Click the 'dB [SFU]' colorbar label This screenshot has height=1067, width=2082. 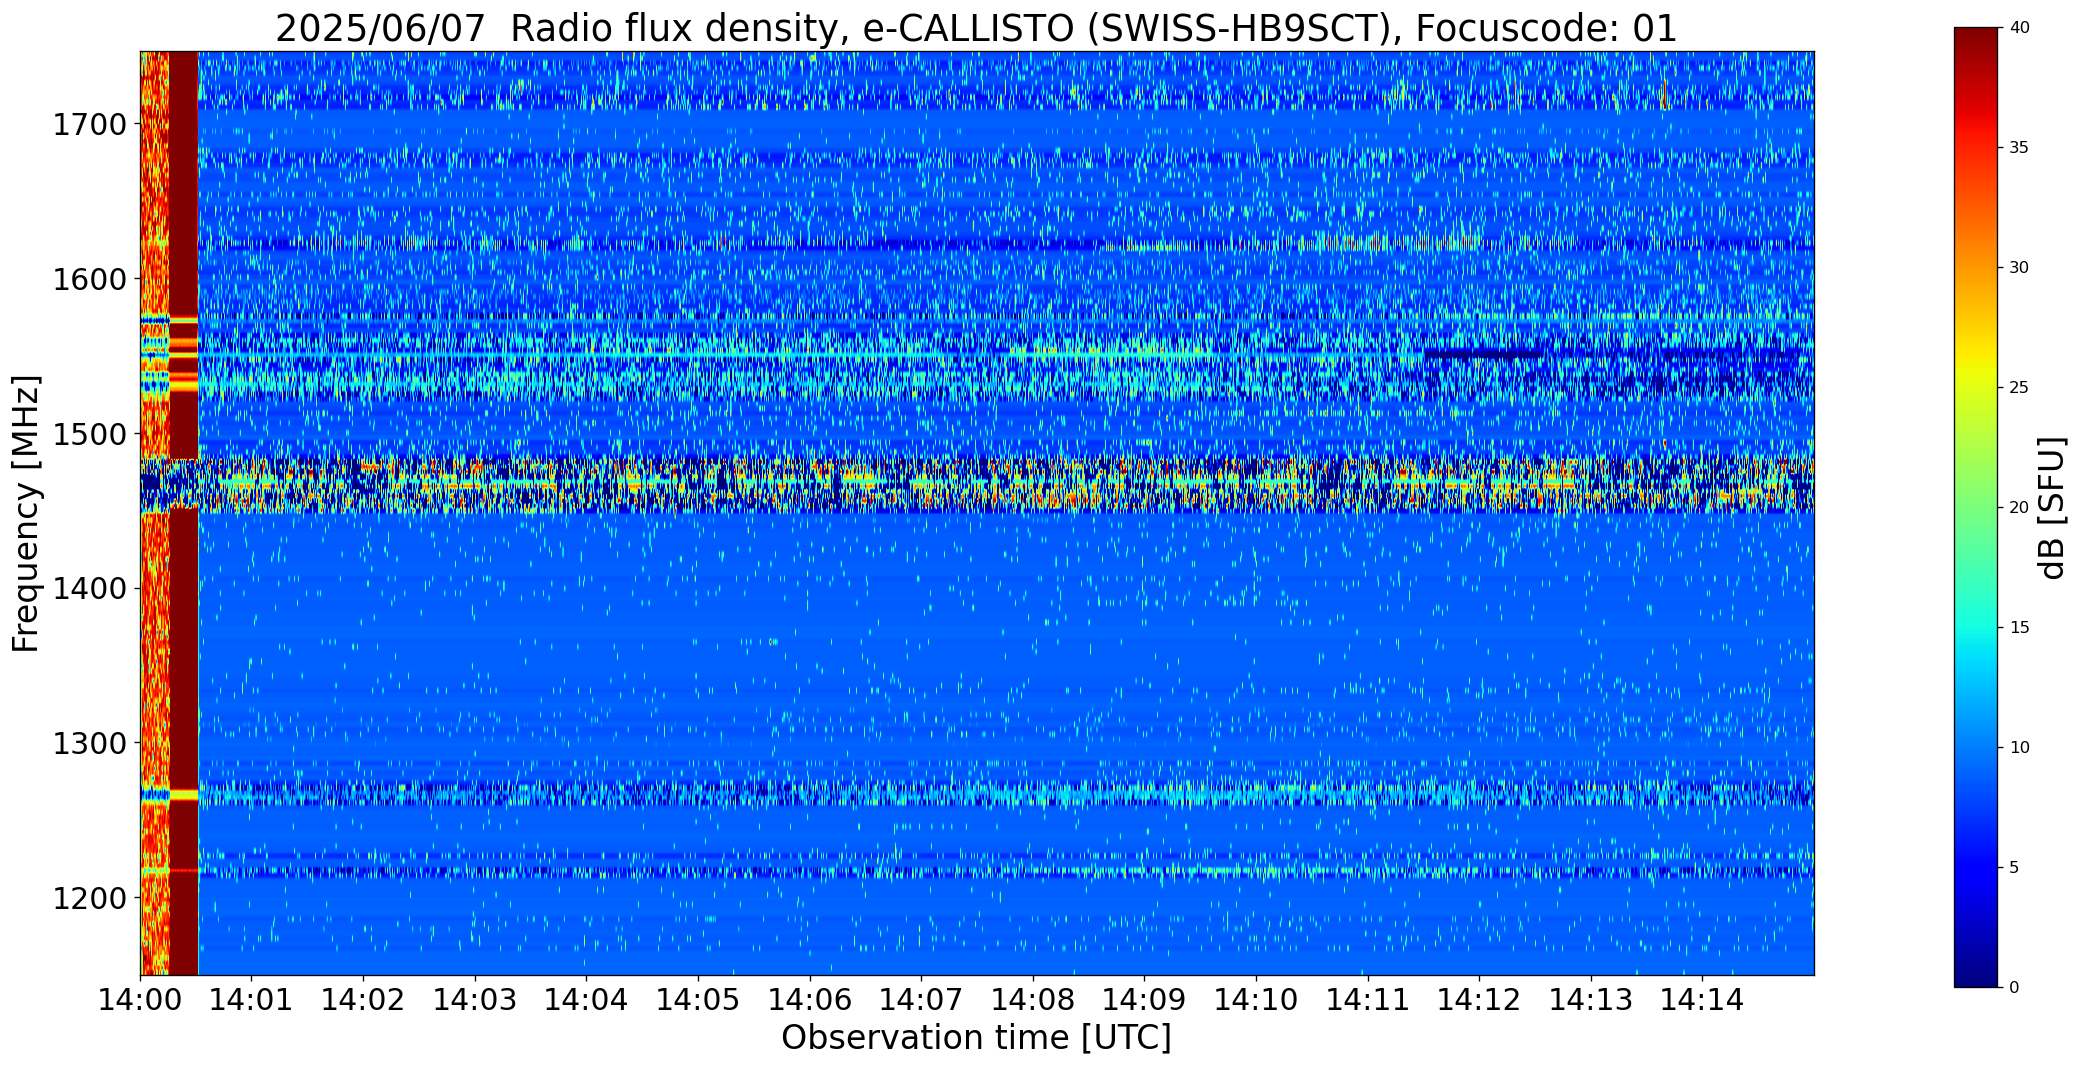point(2052,507)
